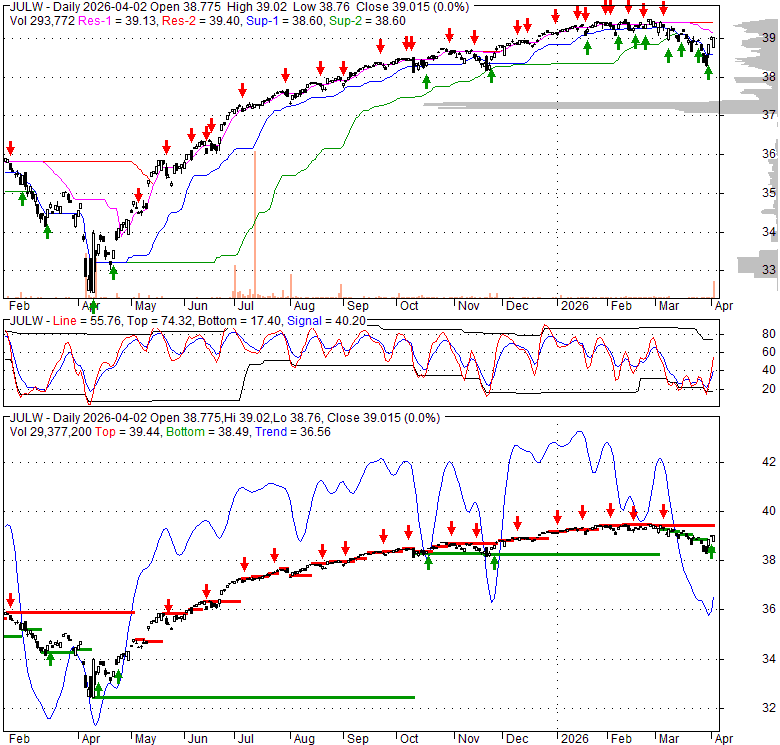Click the 'Top = 74.32' oscillator label
This screenshot has width=780, height=745.
160,321
